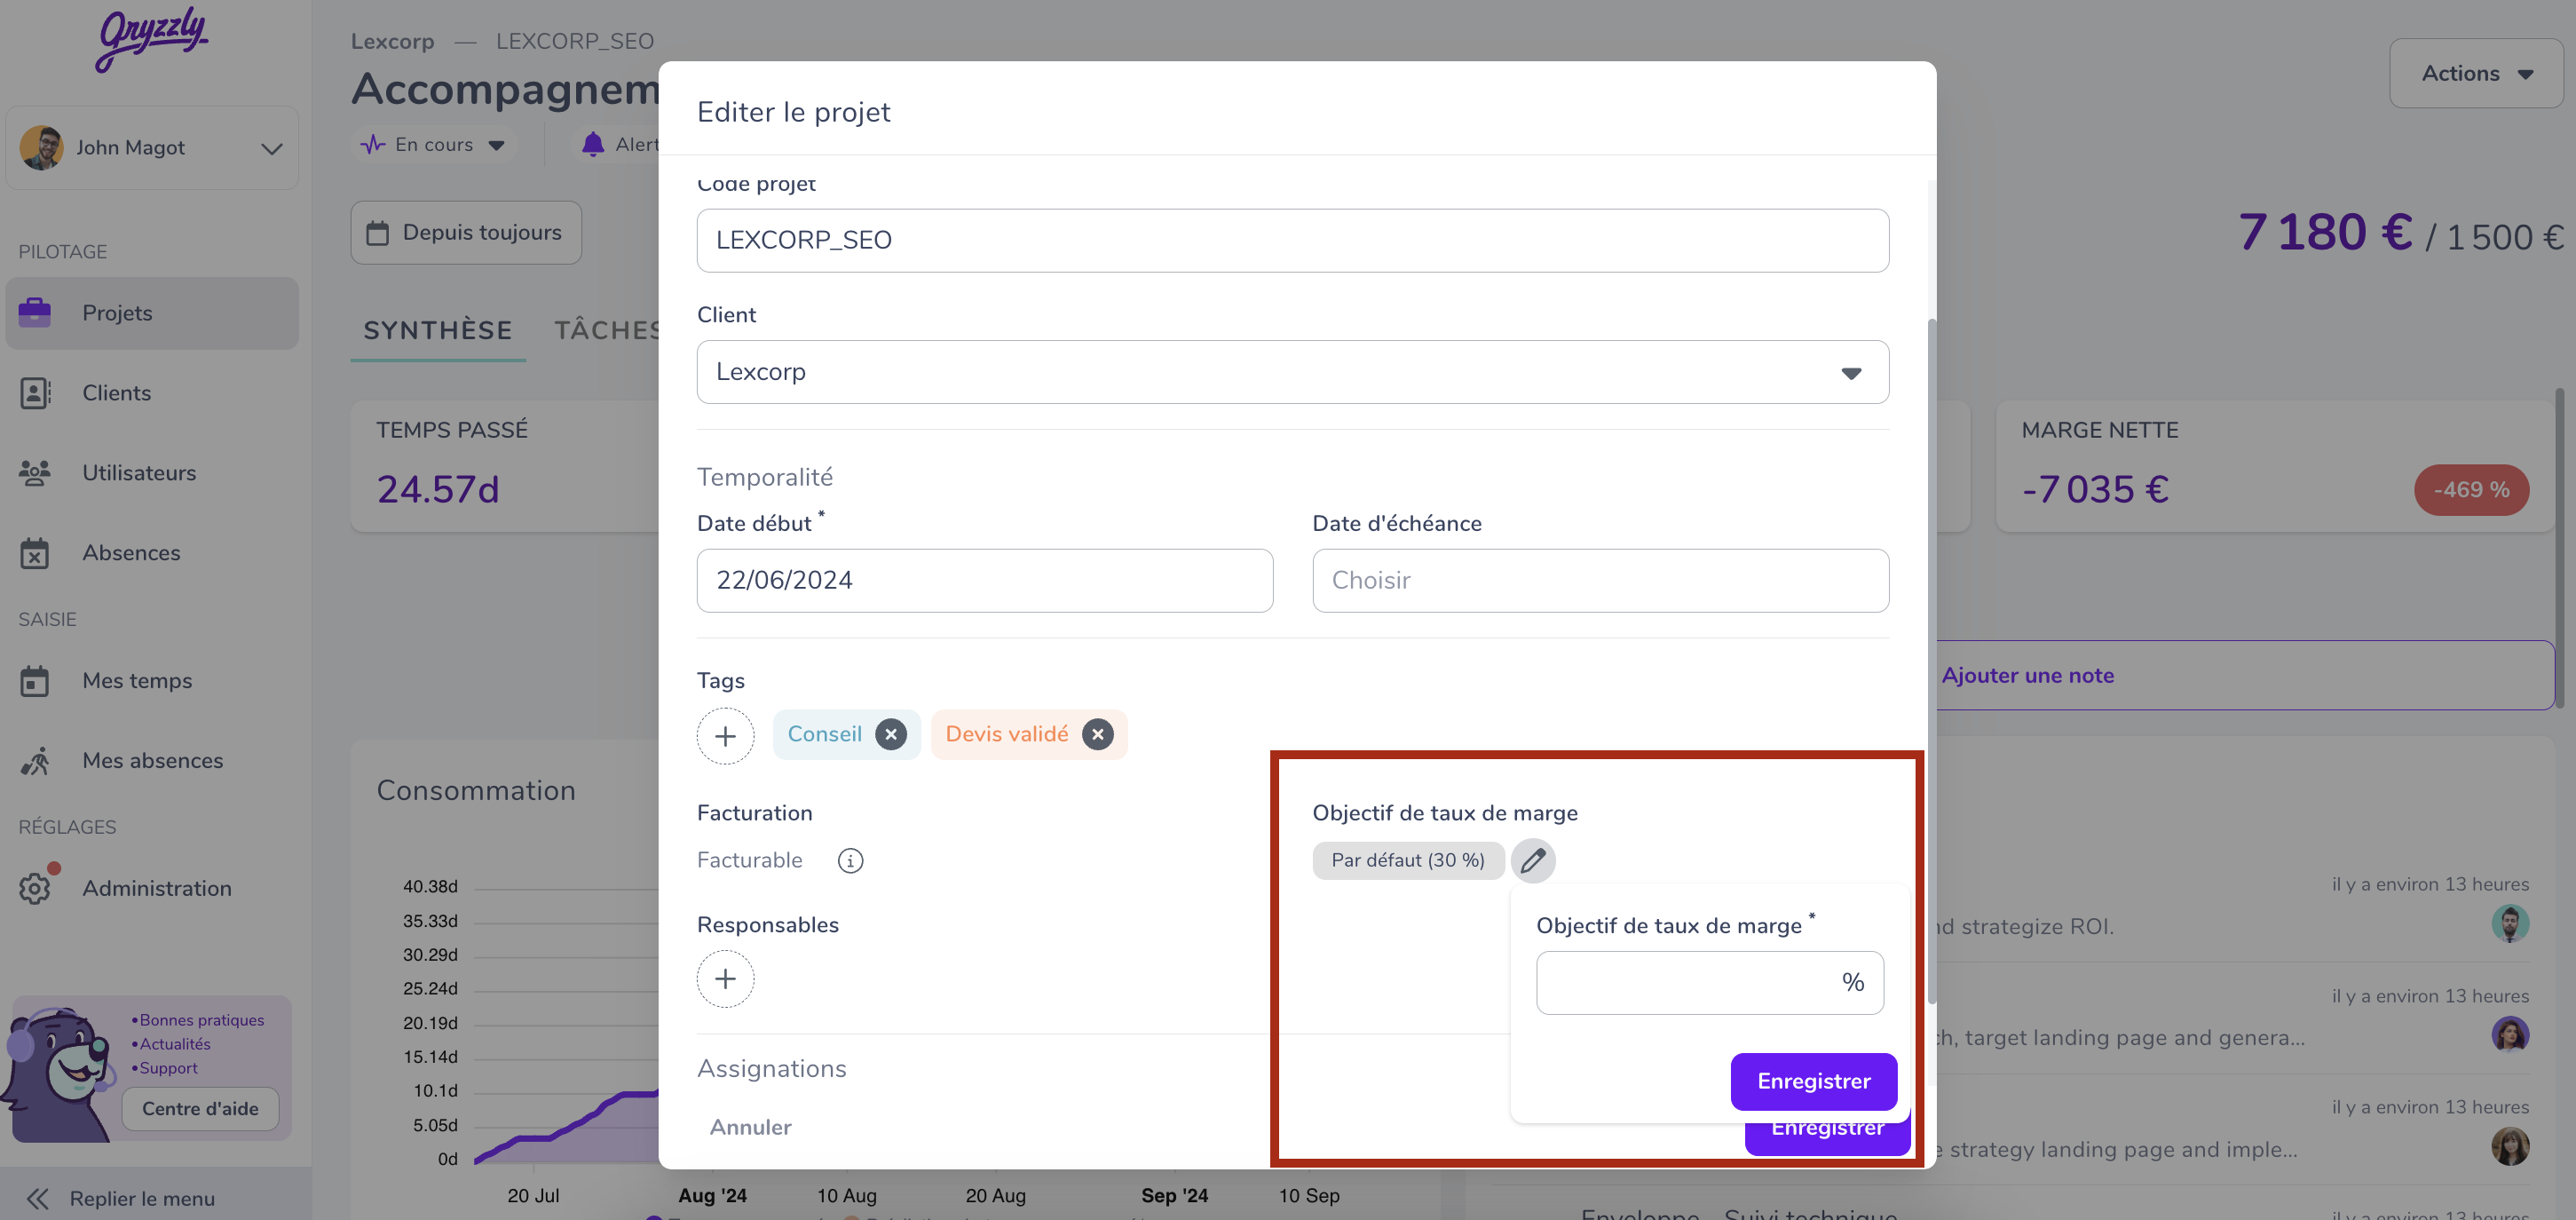The height and width of the screenshot is (1220, 2576).
Task: Click the 7 180 € budget amount
Action: (2324, 232)
